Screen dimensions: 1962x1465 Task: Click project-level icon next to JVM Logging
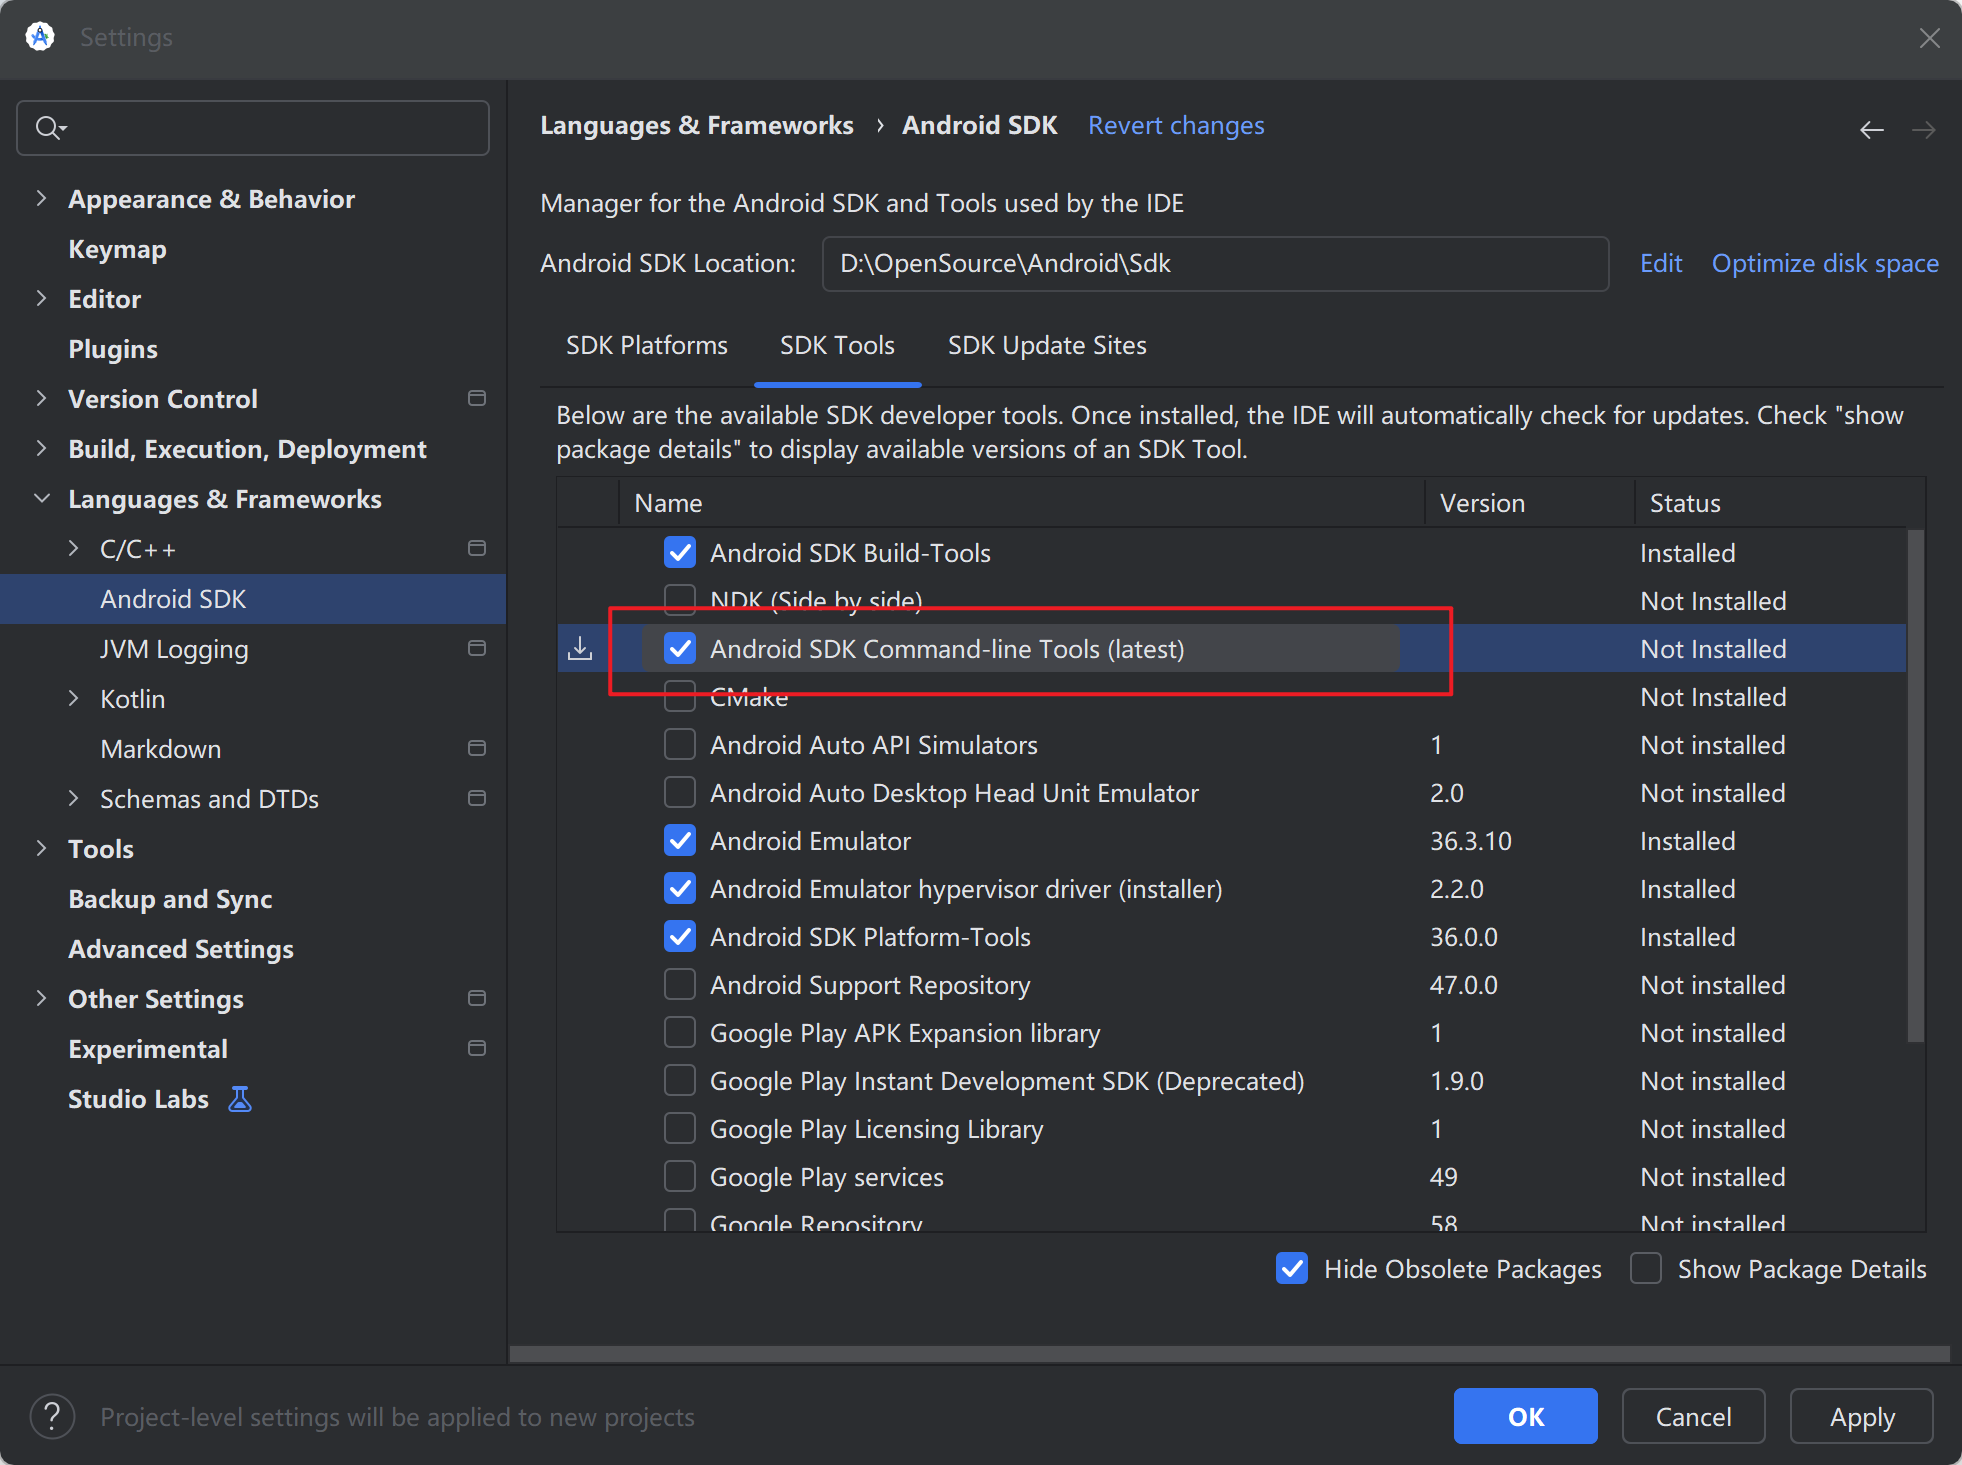tap(477, 648)
